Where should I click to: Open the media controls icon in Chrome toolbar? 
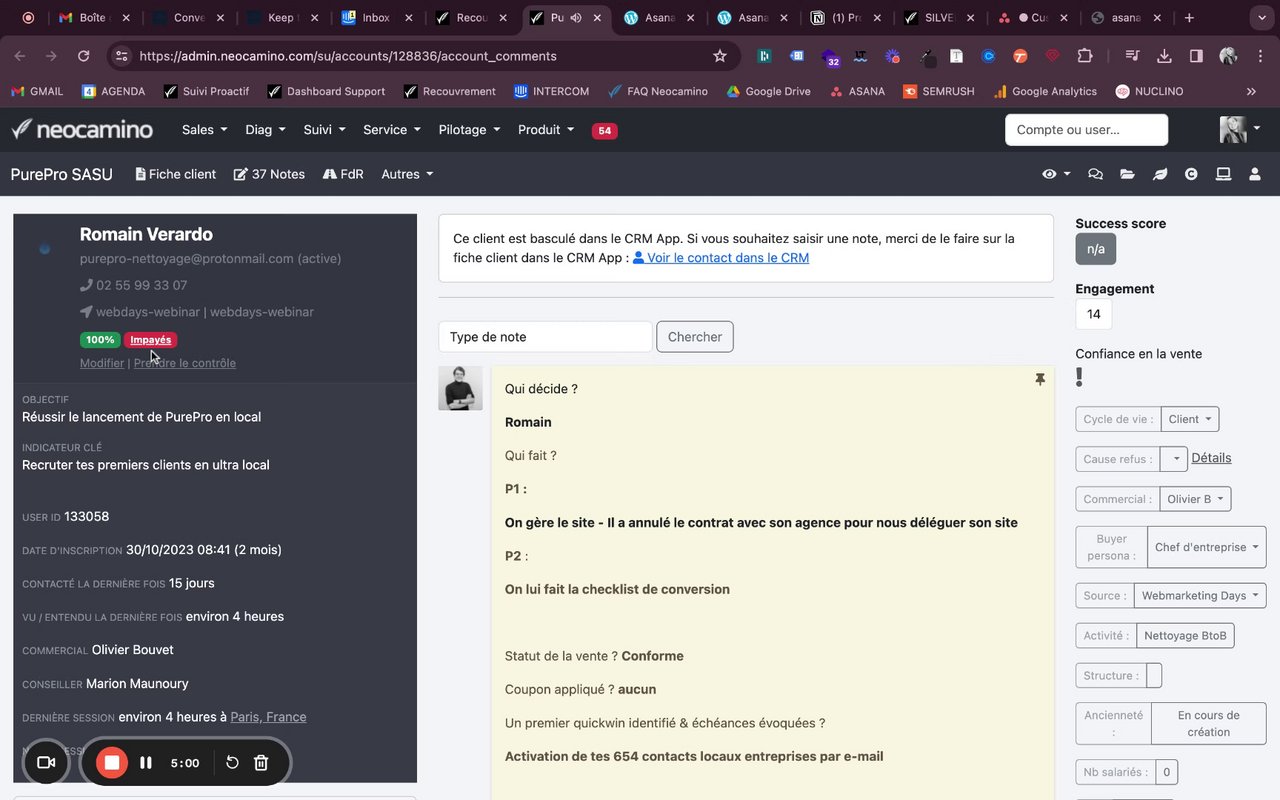point(1132,56)
